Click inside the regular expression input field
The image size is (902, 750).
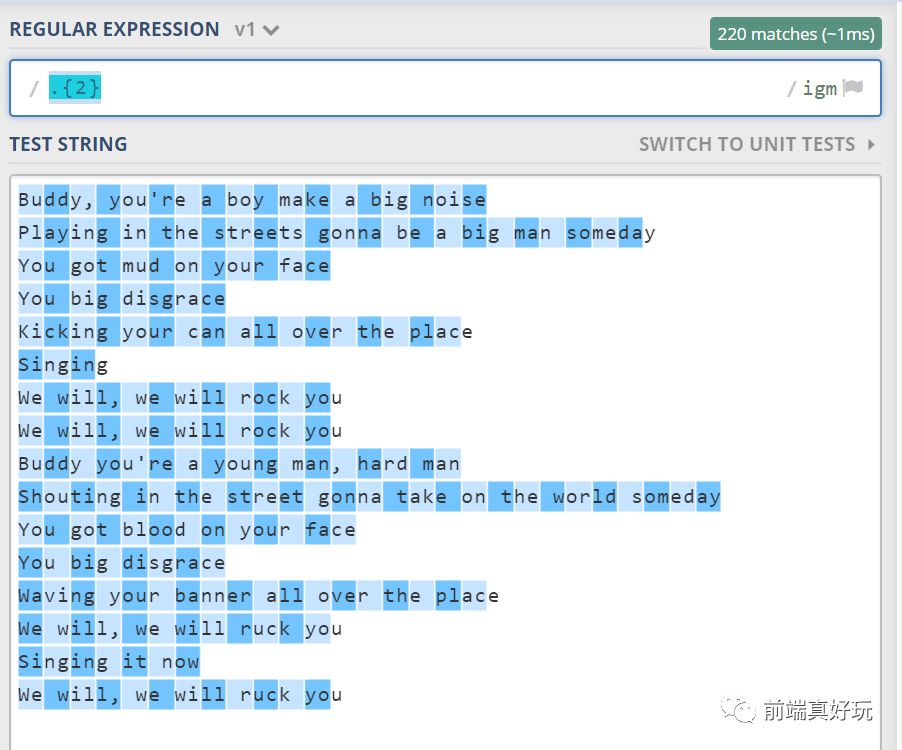point(445,88)
